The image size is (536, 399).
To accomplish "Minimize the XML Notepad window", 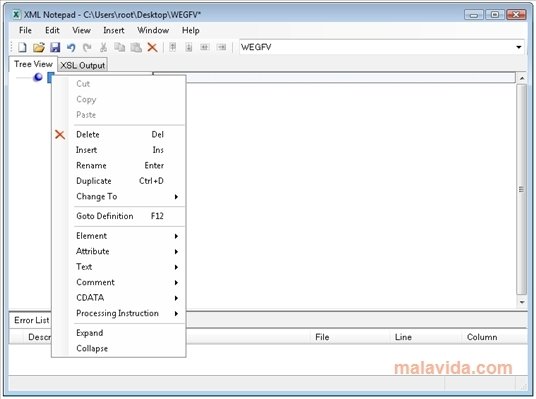I will click(x=473, y=15).
